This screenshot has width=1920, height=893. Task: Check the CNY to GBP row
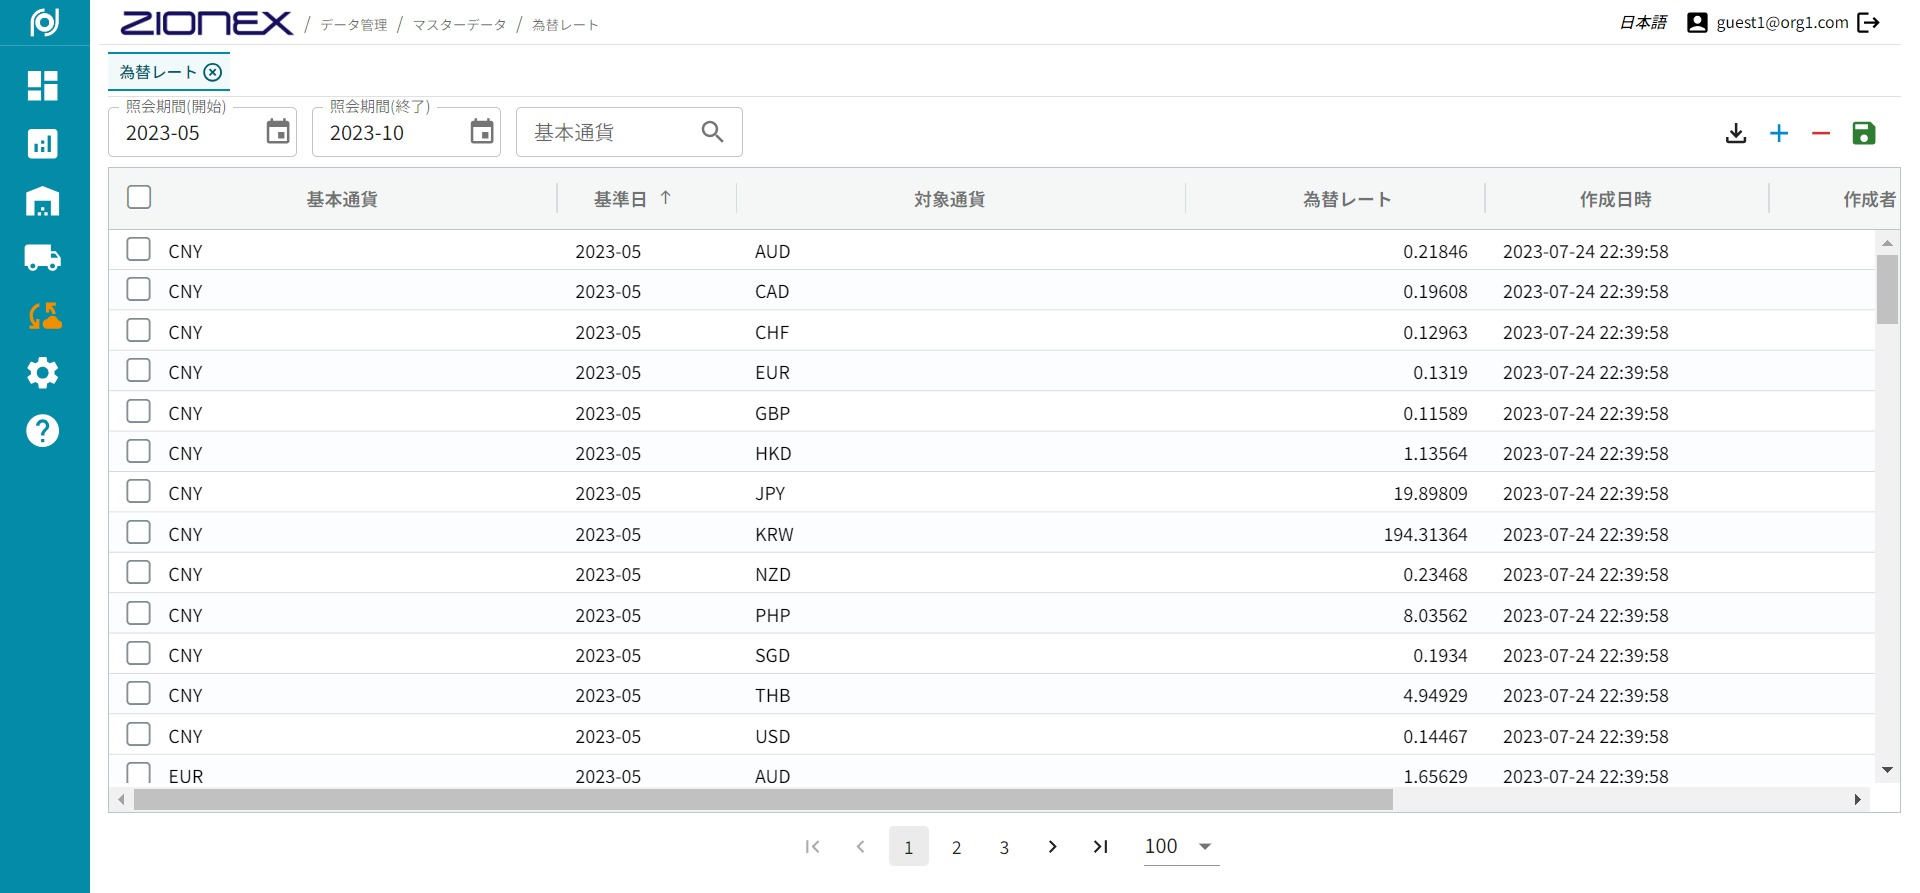pyautogui.click(x=139, y=411)
